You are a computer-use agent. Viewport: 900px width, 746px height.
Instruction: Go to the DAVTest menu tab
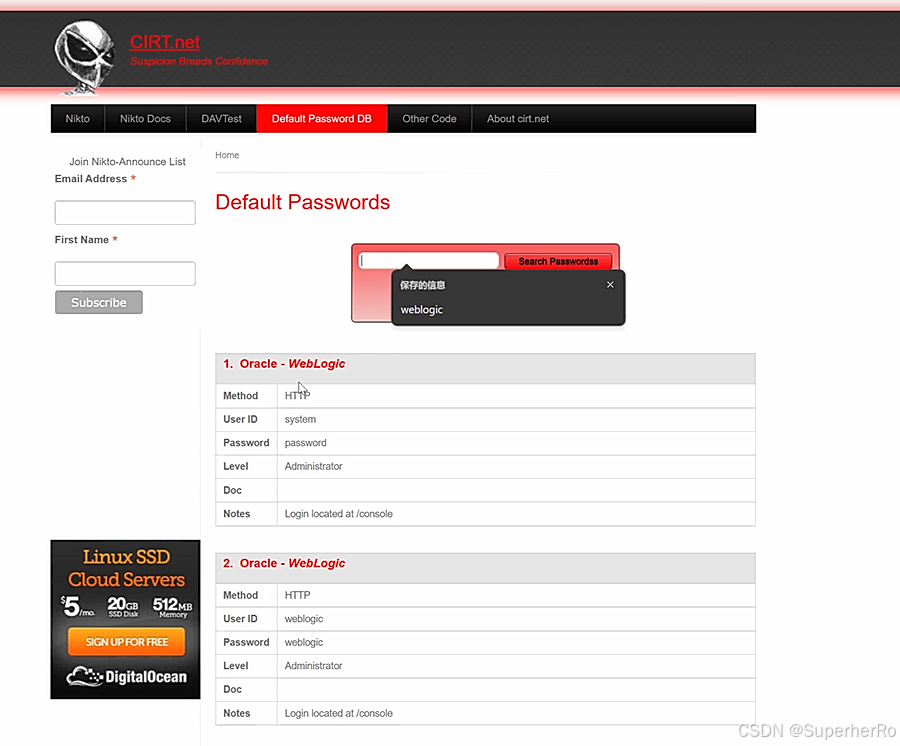tap(221, 119)
